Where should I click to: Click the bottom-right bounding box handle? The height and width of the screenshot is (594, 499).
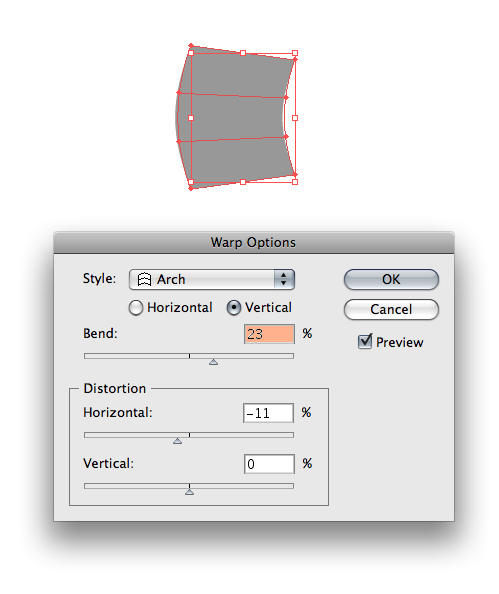(295, 182)
